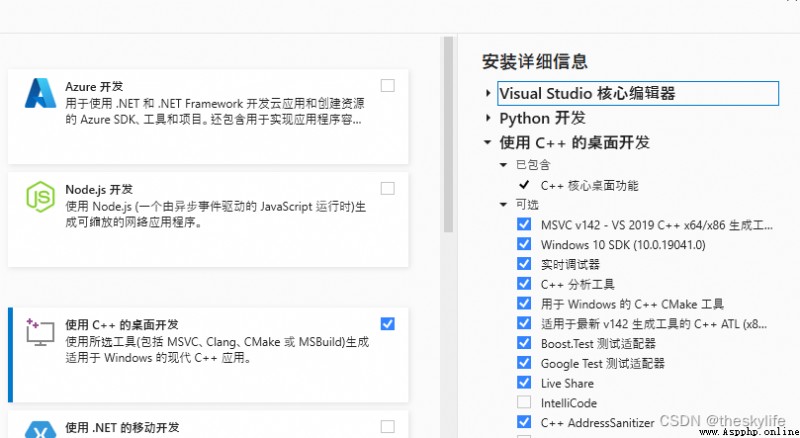Image resolution: width=800 pixels, height=438 pixels.
Task: Enable the 使用 .NET 的移动开发 workload checkbox
Action: coord(388,427)
